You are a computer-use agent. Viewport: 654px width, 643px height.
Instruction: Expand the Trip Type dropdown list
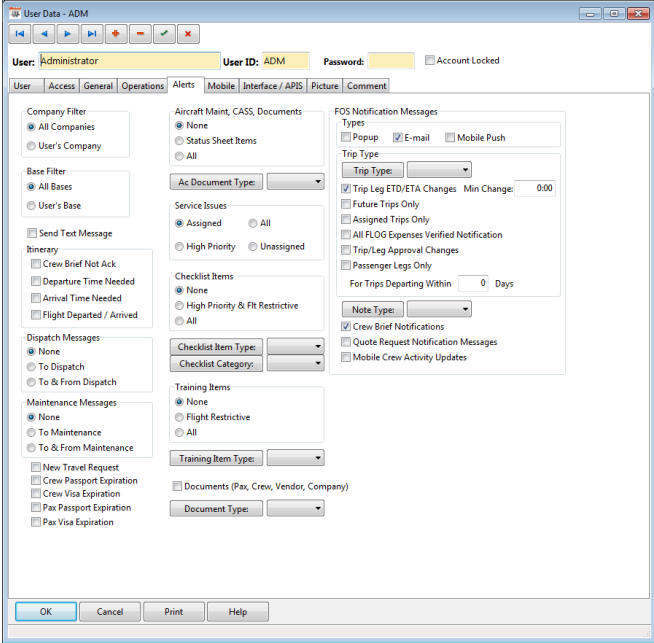click(x=439, y=170)
